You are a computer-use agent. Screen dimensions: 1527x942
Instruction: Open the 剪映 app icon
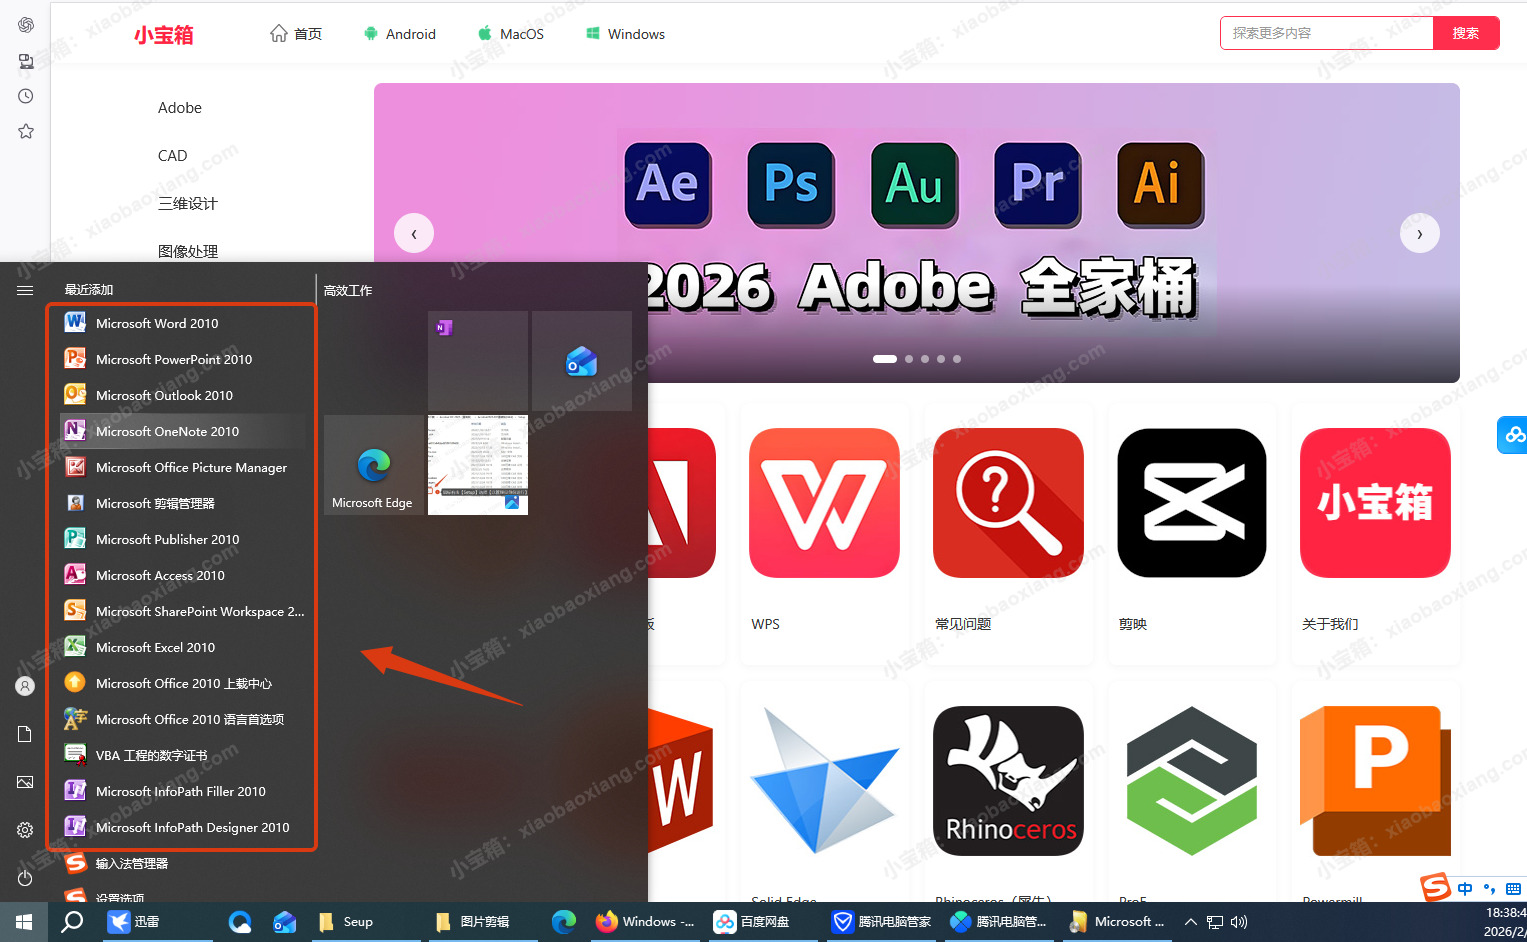coord(1192,503)
